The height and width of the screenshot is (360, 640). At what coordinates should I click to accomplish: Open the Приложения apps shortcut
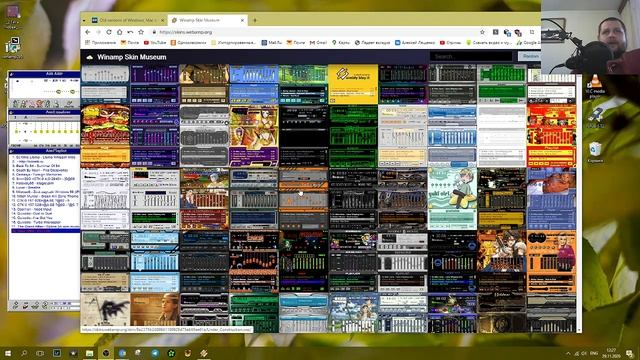point(100,42)
